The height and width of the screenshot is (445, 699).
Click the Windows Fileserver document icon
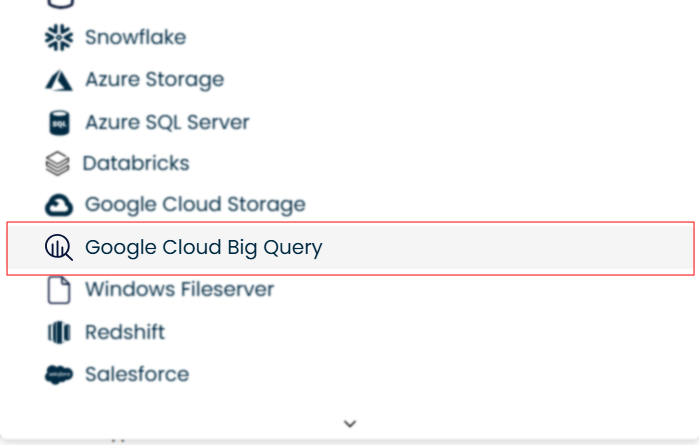[60, 290]
